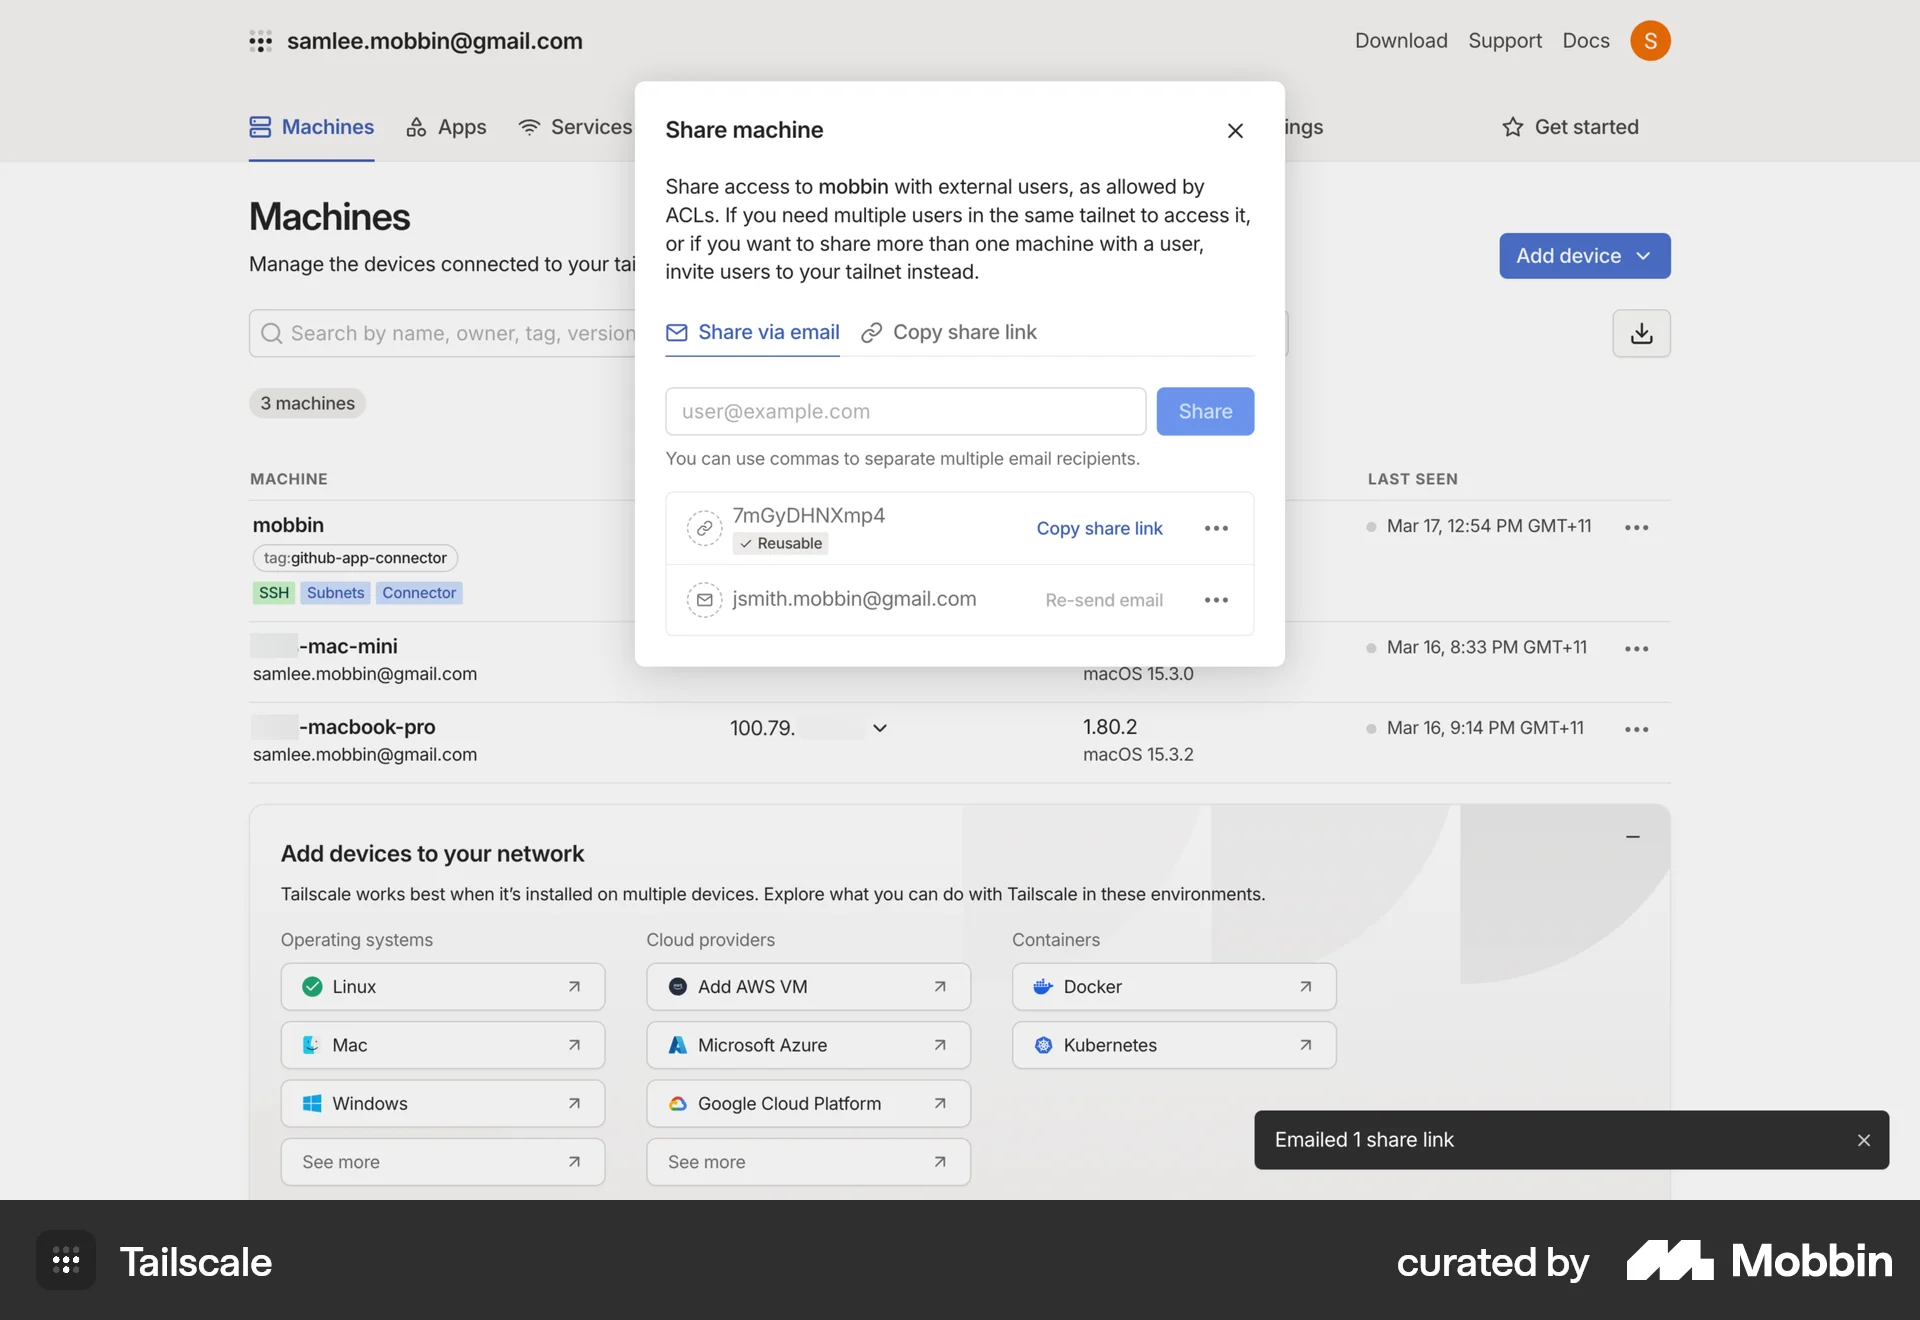Open the account avatar icon

tap(1651, 40)
